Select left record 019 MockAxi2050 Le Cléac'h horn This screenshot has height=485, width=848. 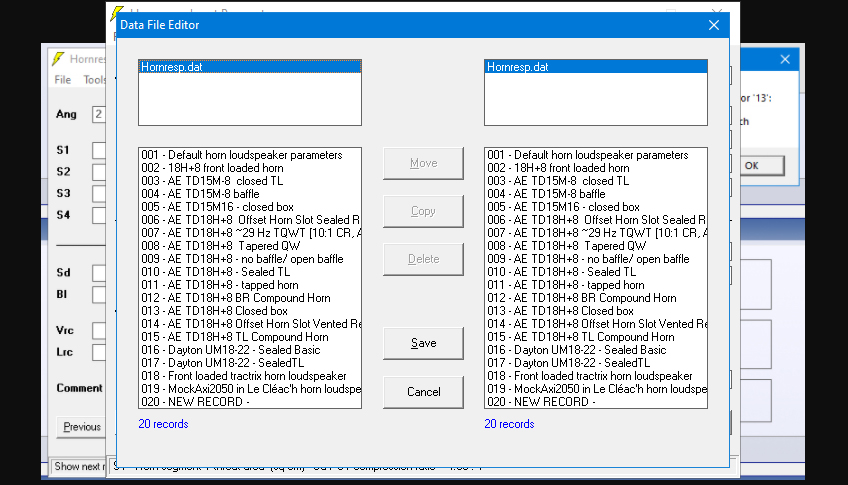point(250,389)
